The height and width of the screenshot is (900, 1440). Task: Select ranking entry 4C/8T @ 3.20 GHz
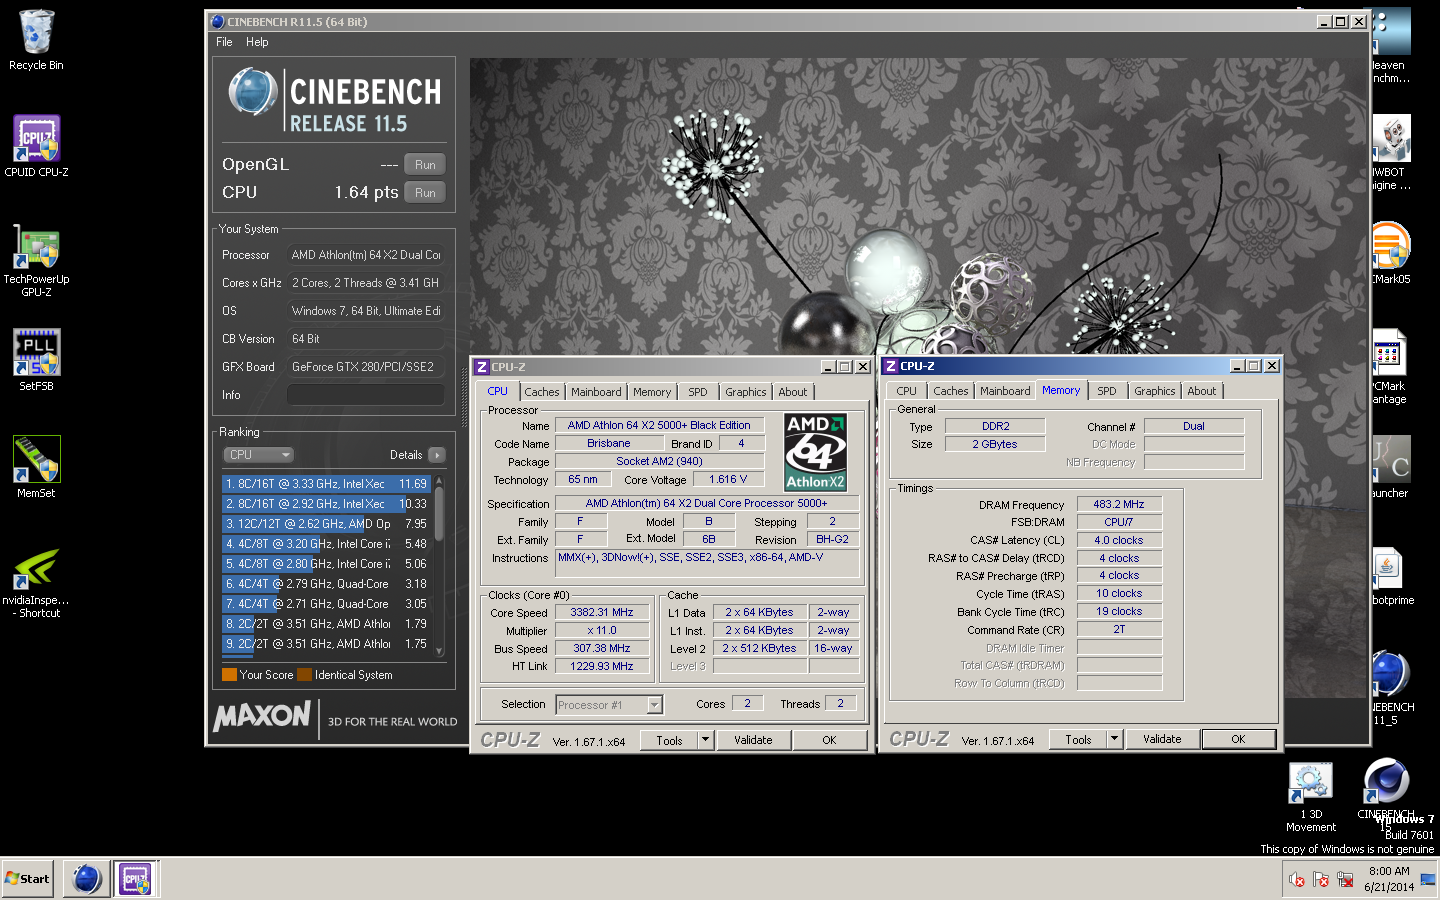pos(327,544)
